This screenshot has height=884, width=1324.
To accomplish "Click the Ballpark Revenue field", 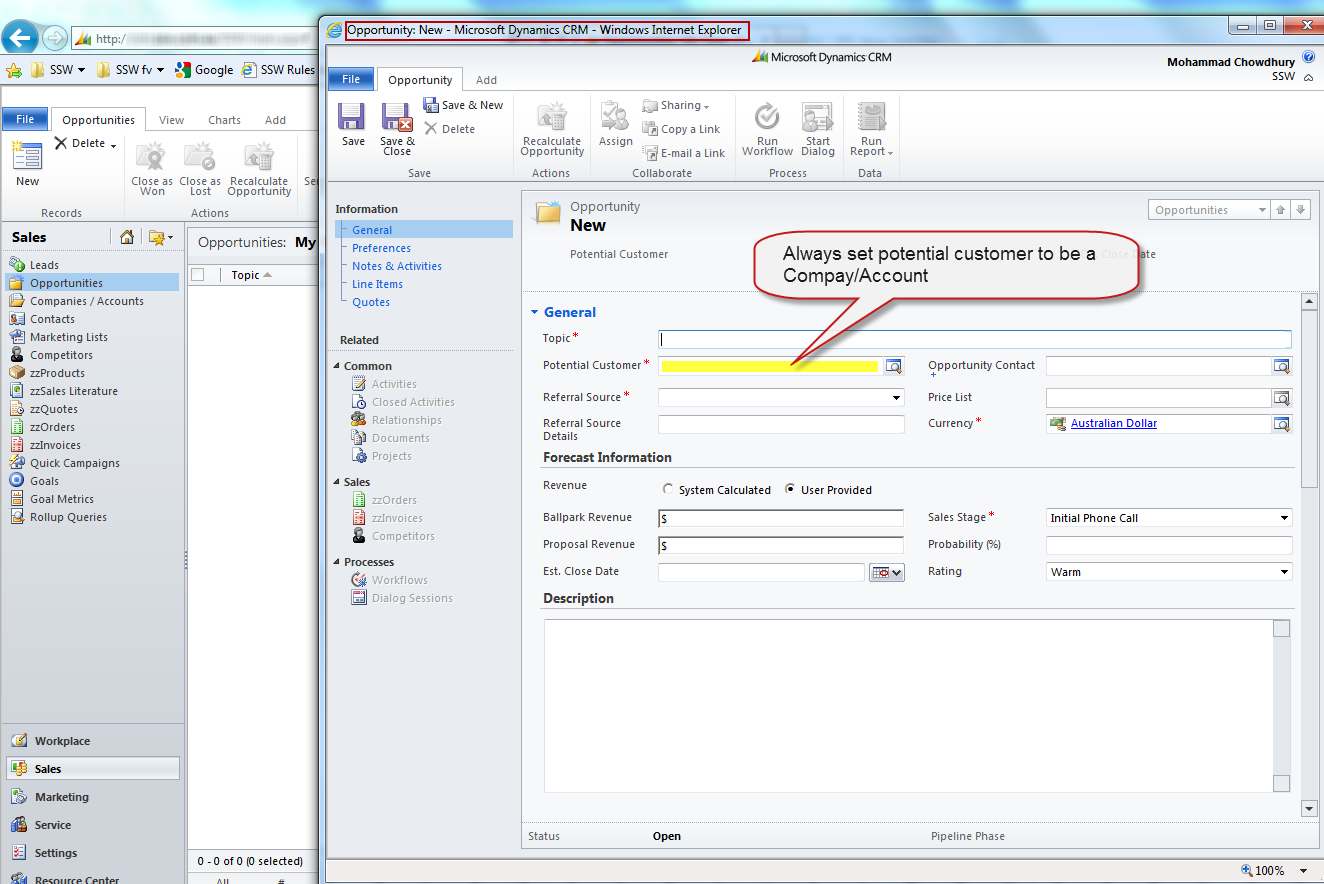I will (781, 518).
